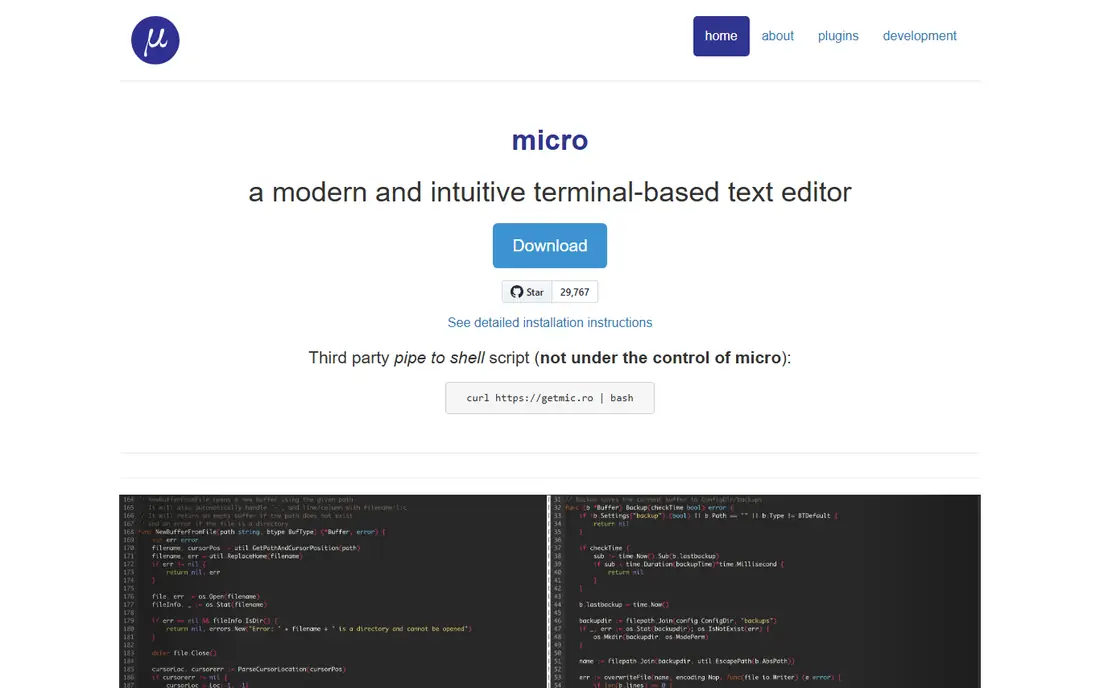Open the 29,767 stargazers count
Viewport: 1100px width, 688px height.
[x=575, y=292]
